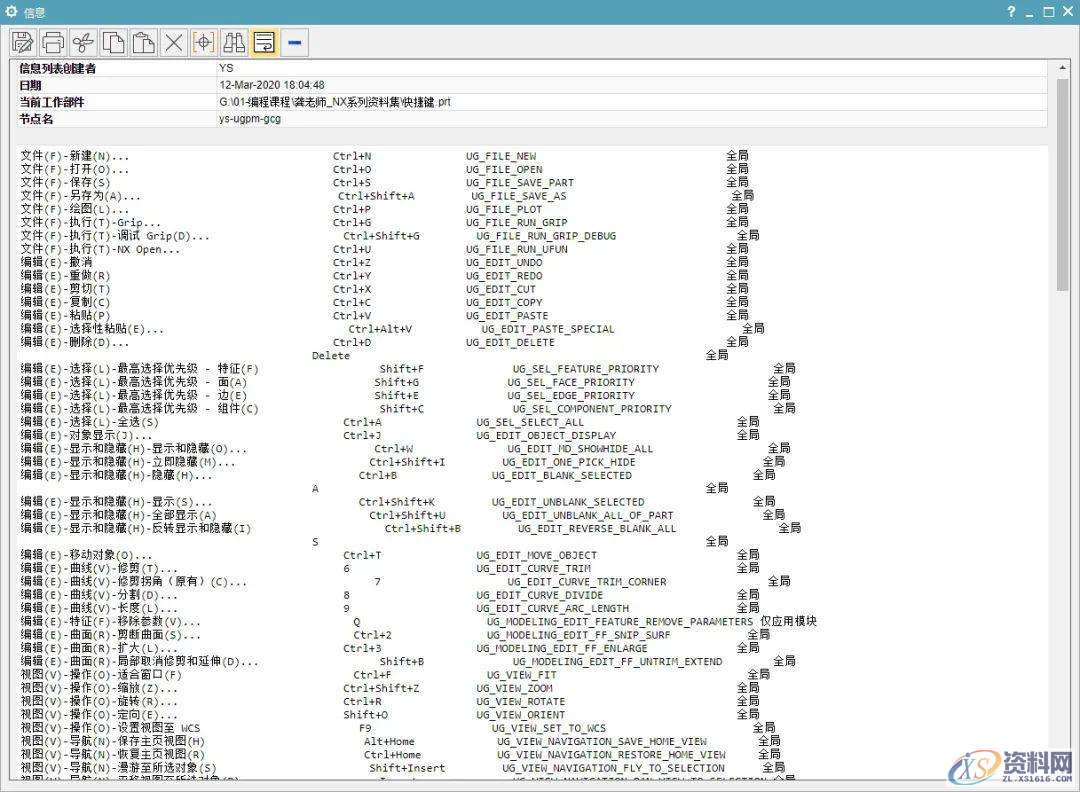Viewport: 1080px width, 792px height.
Task: Click the 节点名 value ys-ugpm-gcg
Action: pyautogui.click(x=249, y=119)
